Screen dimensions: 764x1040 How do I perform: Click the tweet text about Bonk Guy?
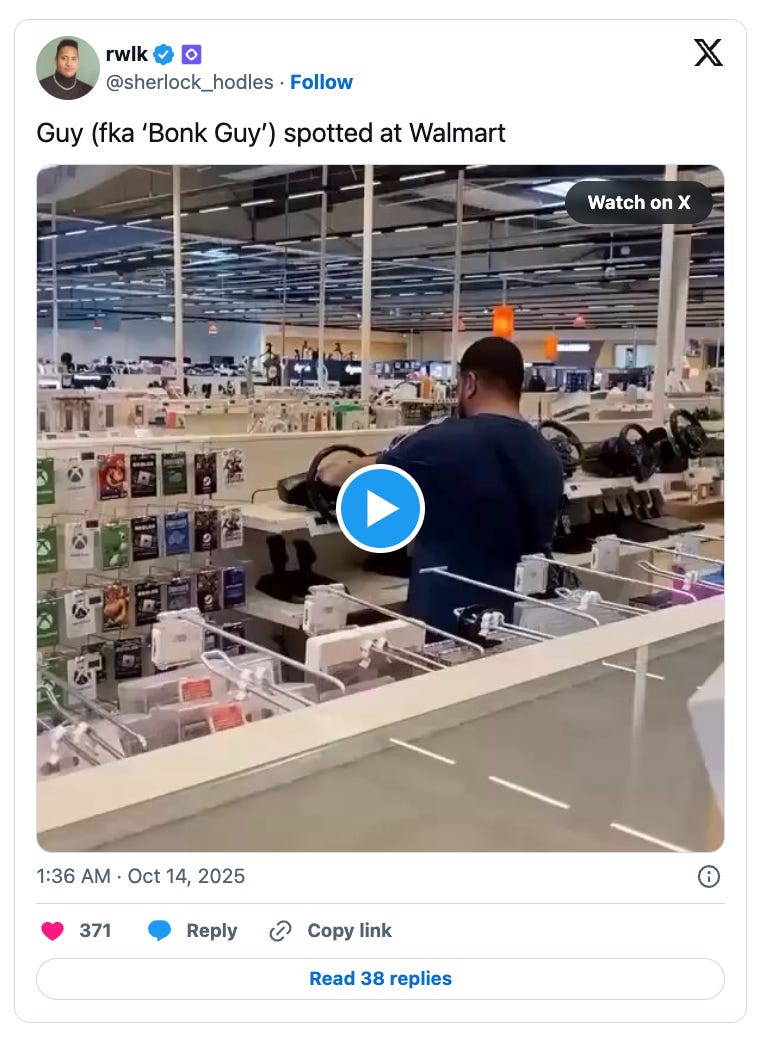click(x=271, y=133)
